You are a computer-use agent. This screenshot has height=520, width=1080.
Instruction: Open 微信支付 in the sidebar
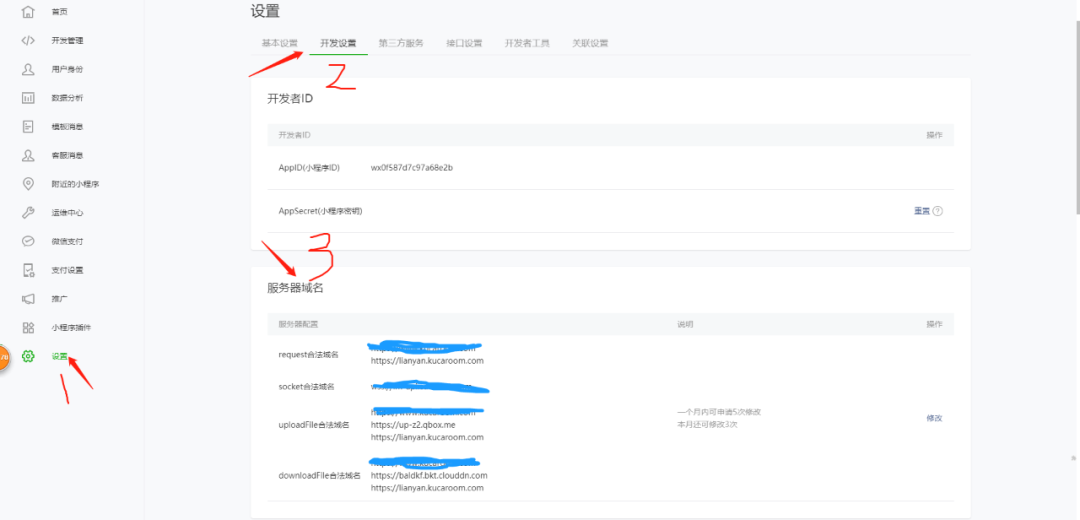click(x=68, y=242)
